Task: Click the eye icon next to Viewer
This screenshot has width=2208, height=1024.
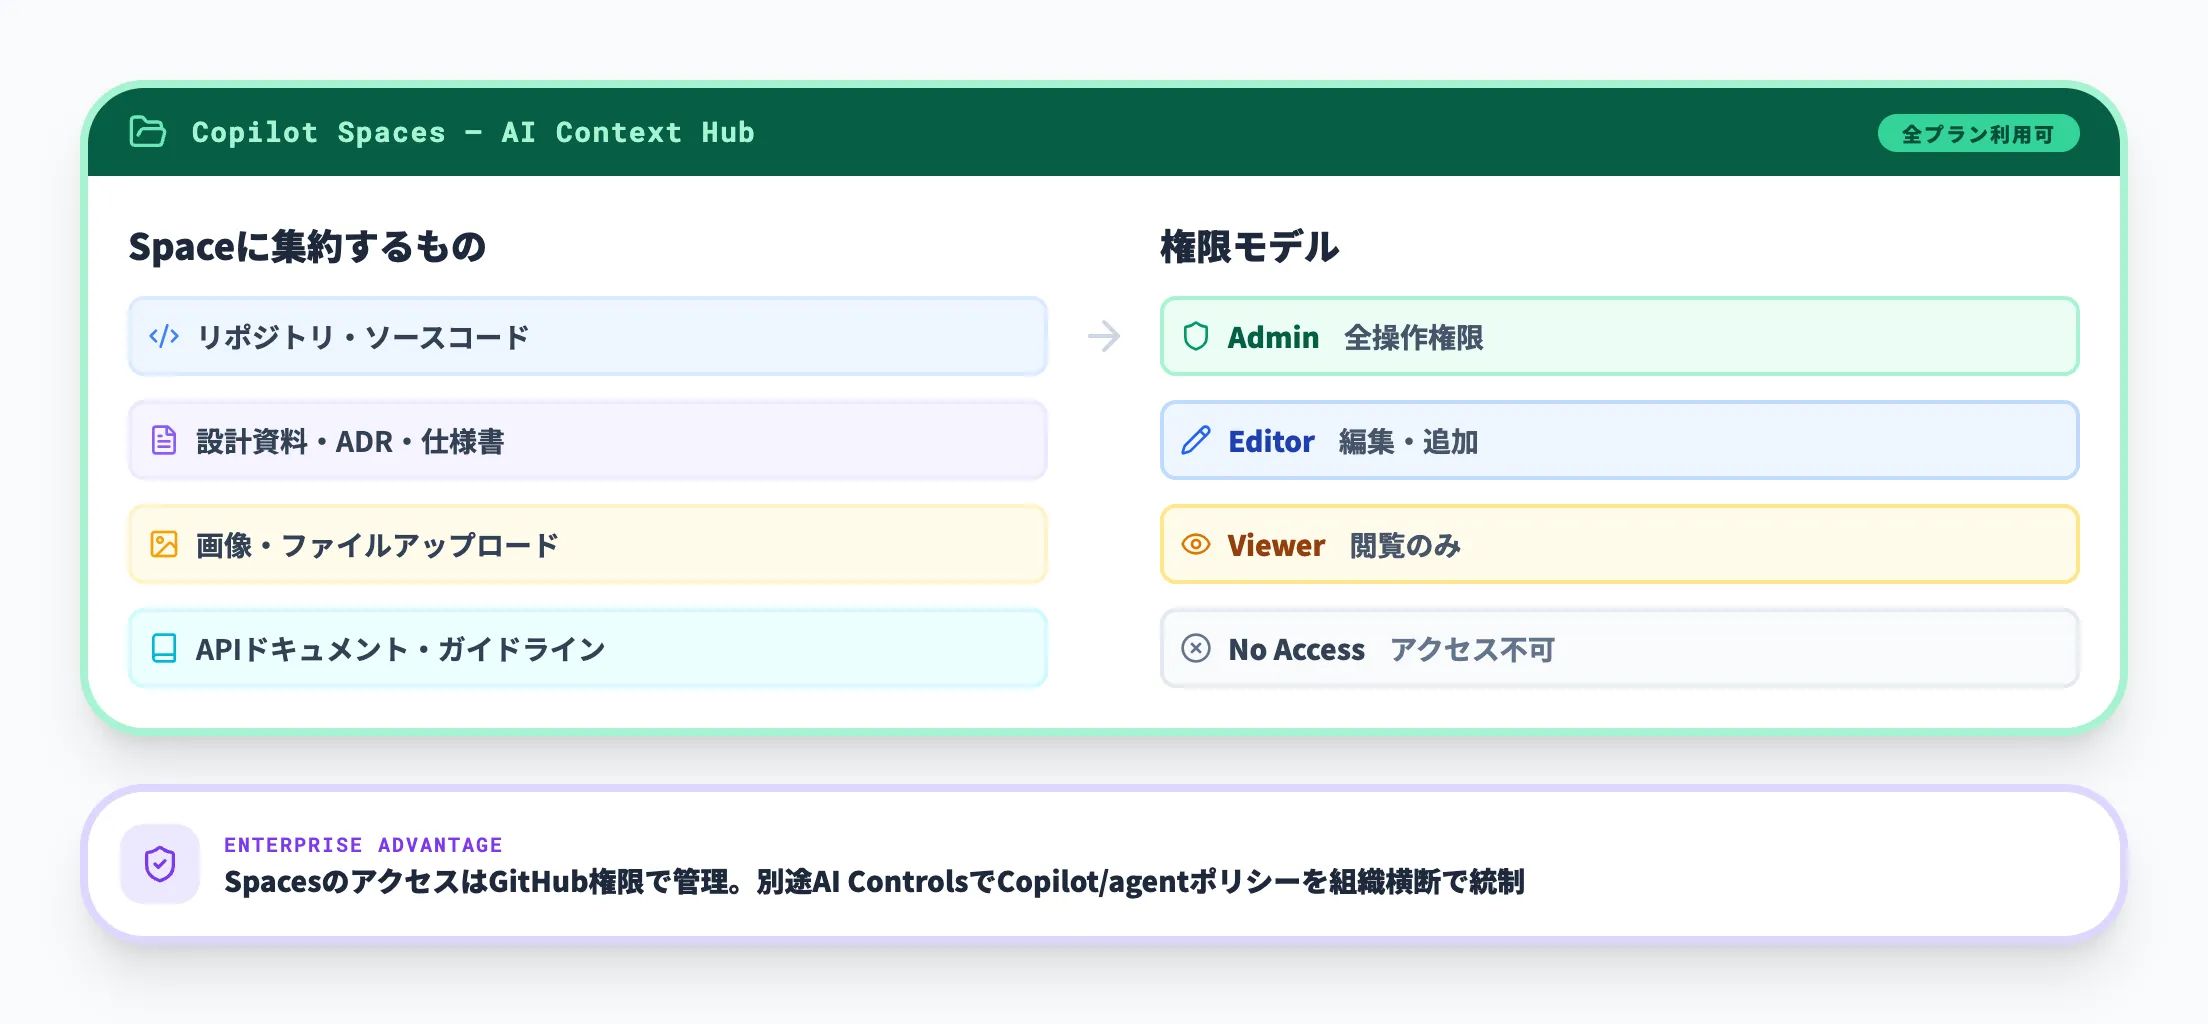Action: click(1196, 544)
